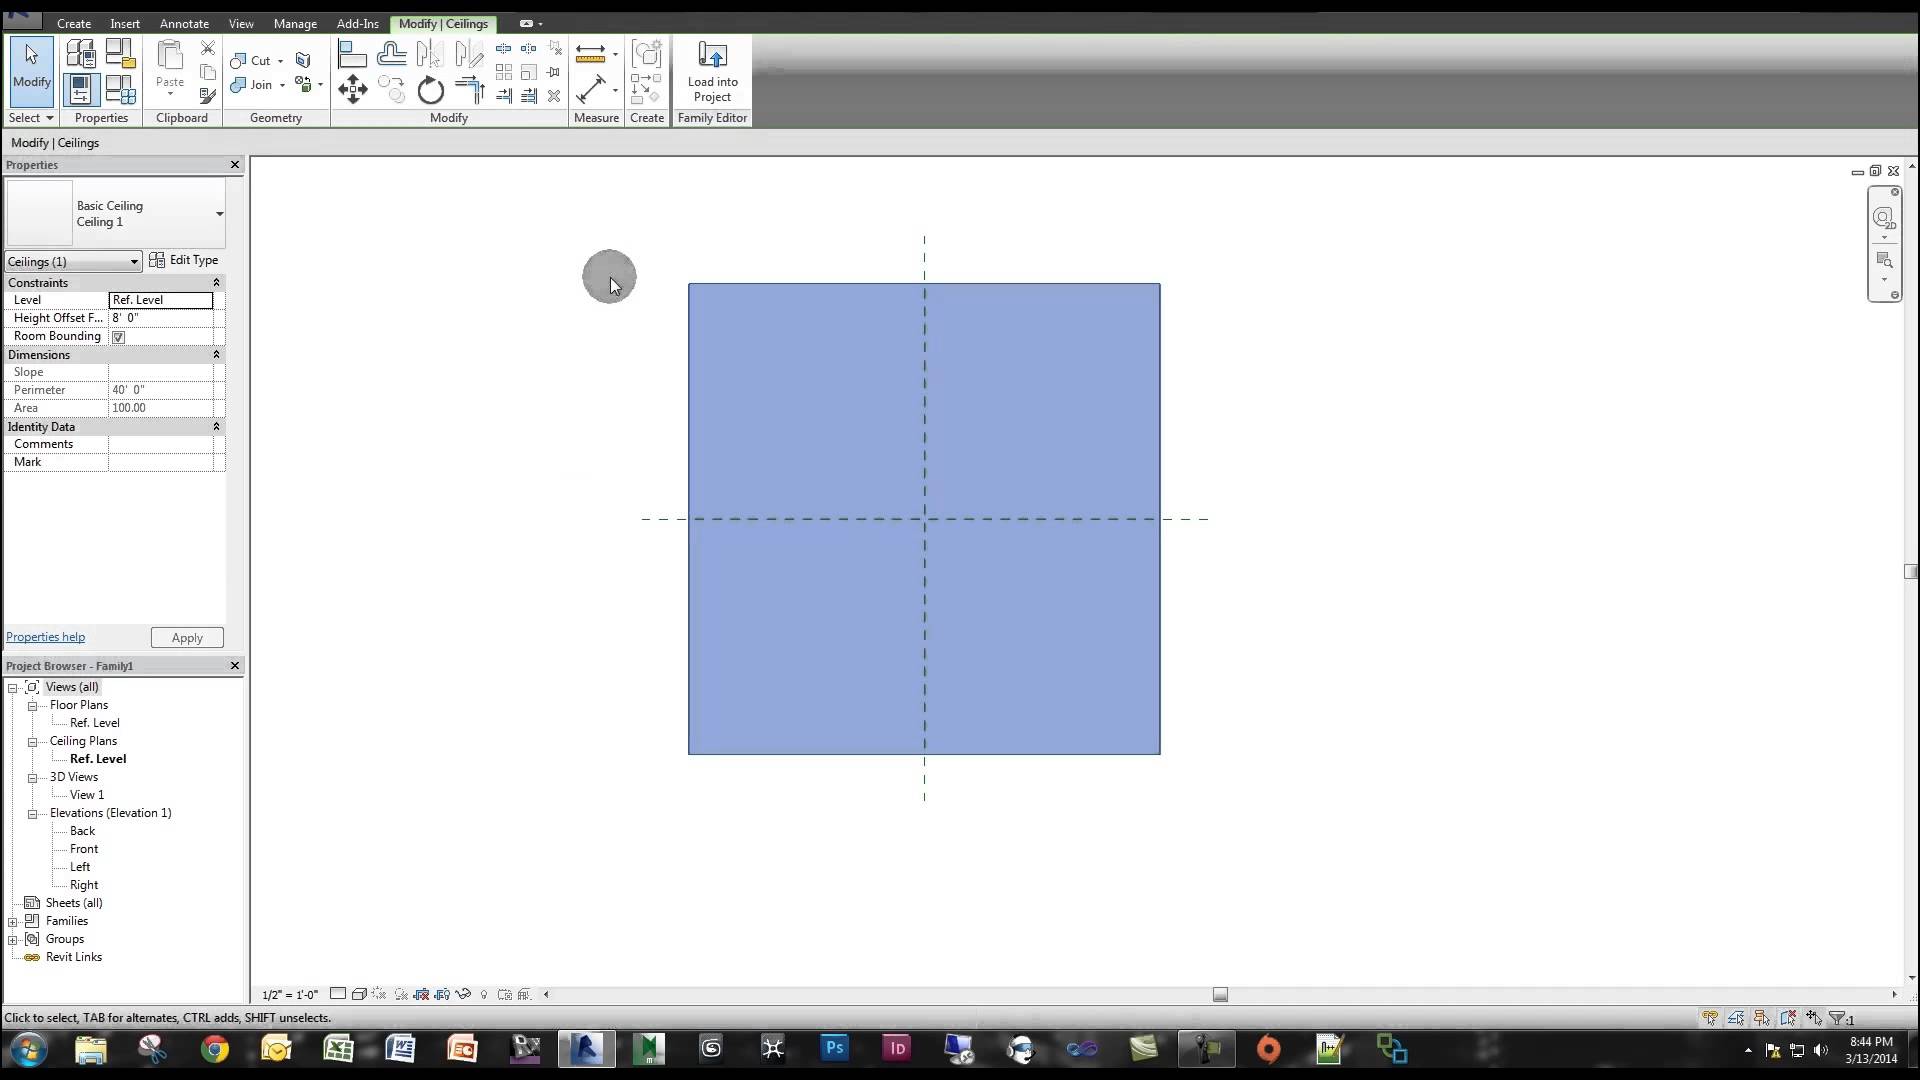1920x1080 pixels.
Task: Open View 1 under 3D Views
Action: click(87, 795)
